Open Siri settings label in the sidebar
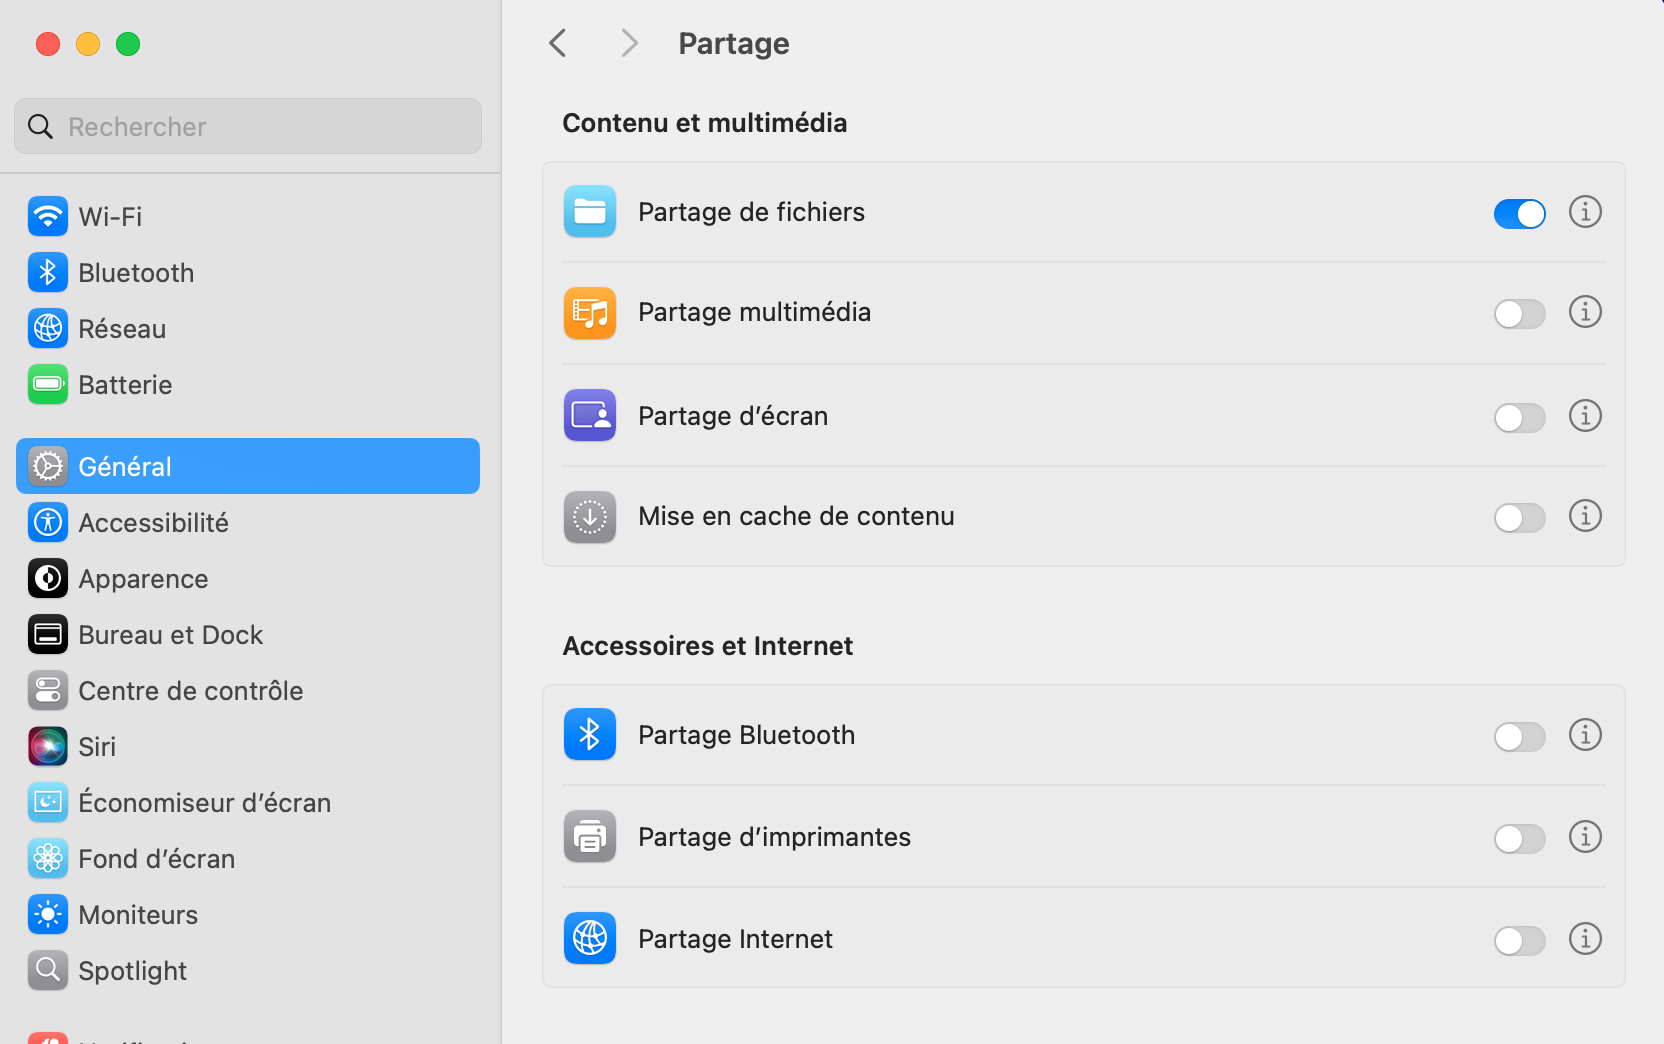This screenshot has height=1044, width=1664. [x=97, y=746]
